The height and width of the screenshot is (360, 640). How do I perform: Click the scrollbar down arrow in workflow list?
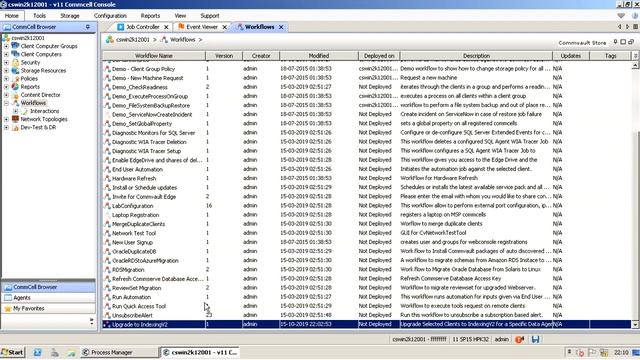(x=636, y=324)
